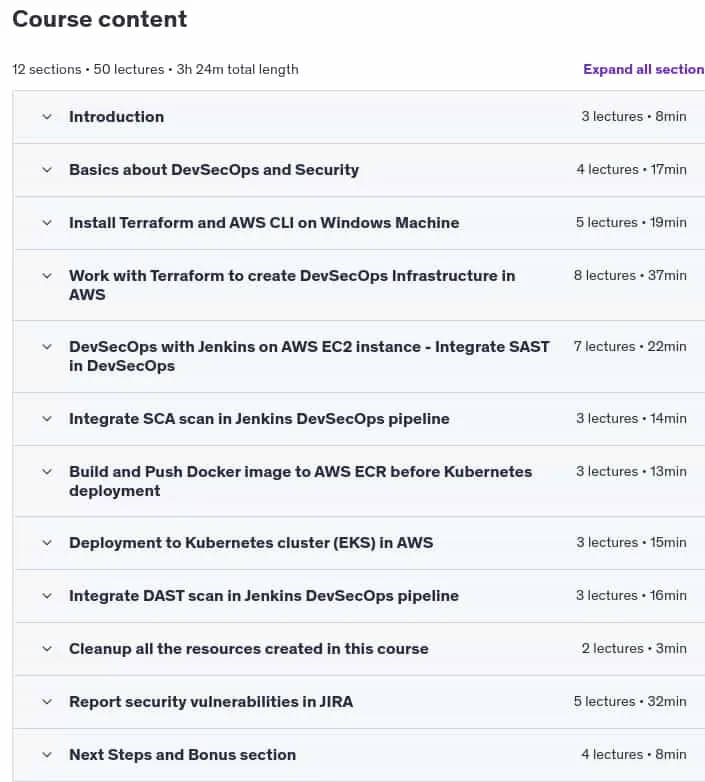705x782 pixels.
Task: Open Report security vulnerabilities in JIRA title
Action: (211, 702)
